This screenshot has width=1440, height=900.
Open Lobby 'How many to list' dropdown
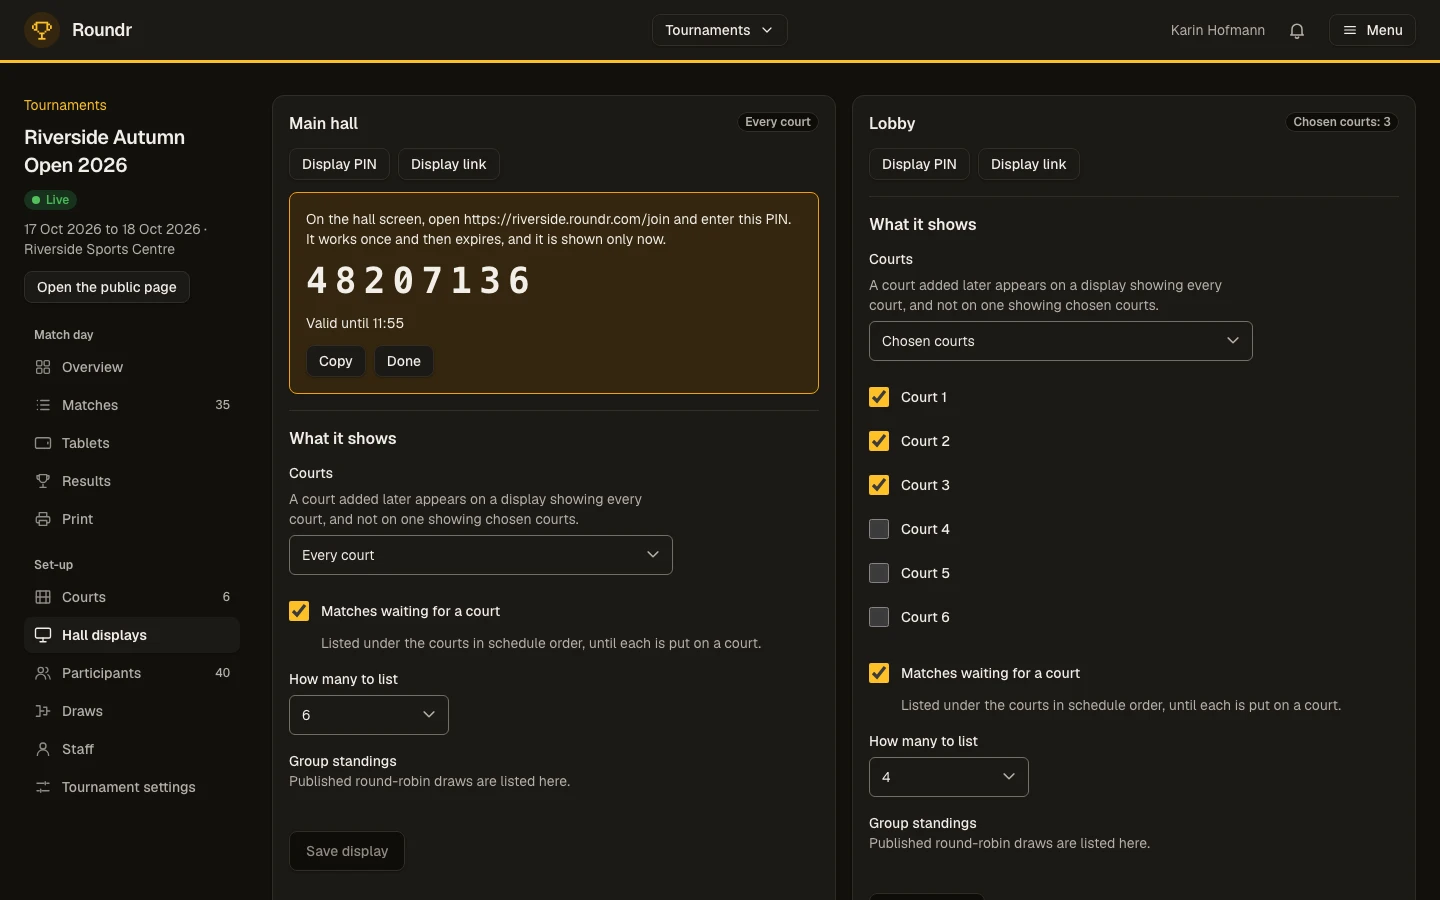(x=949, y=777)
